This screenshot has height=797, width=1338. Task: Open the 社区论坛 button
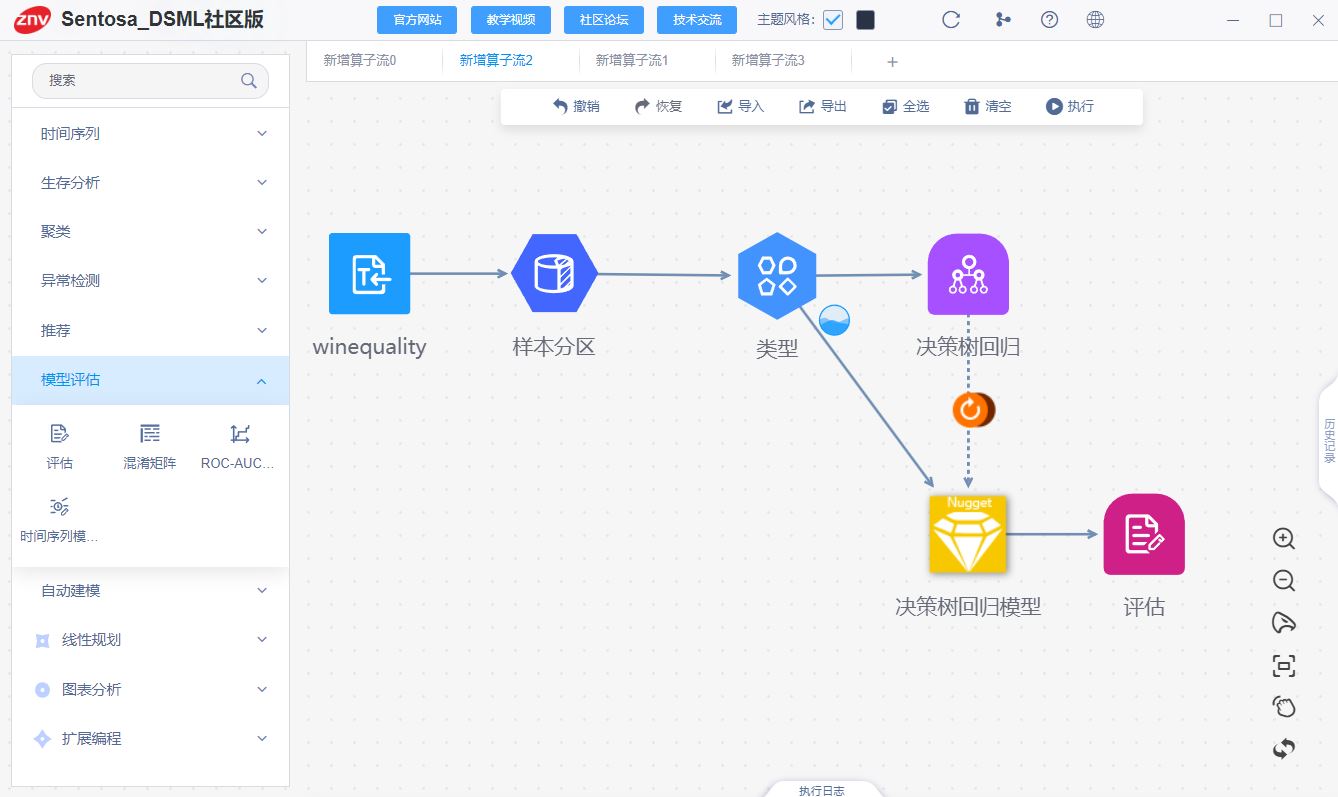coord(604,20)
